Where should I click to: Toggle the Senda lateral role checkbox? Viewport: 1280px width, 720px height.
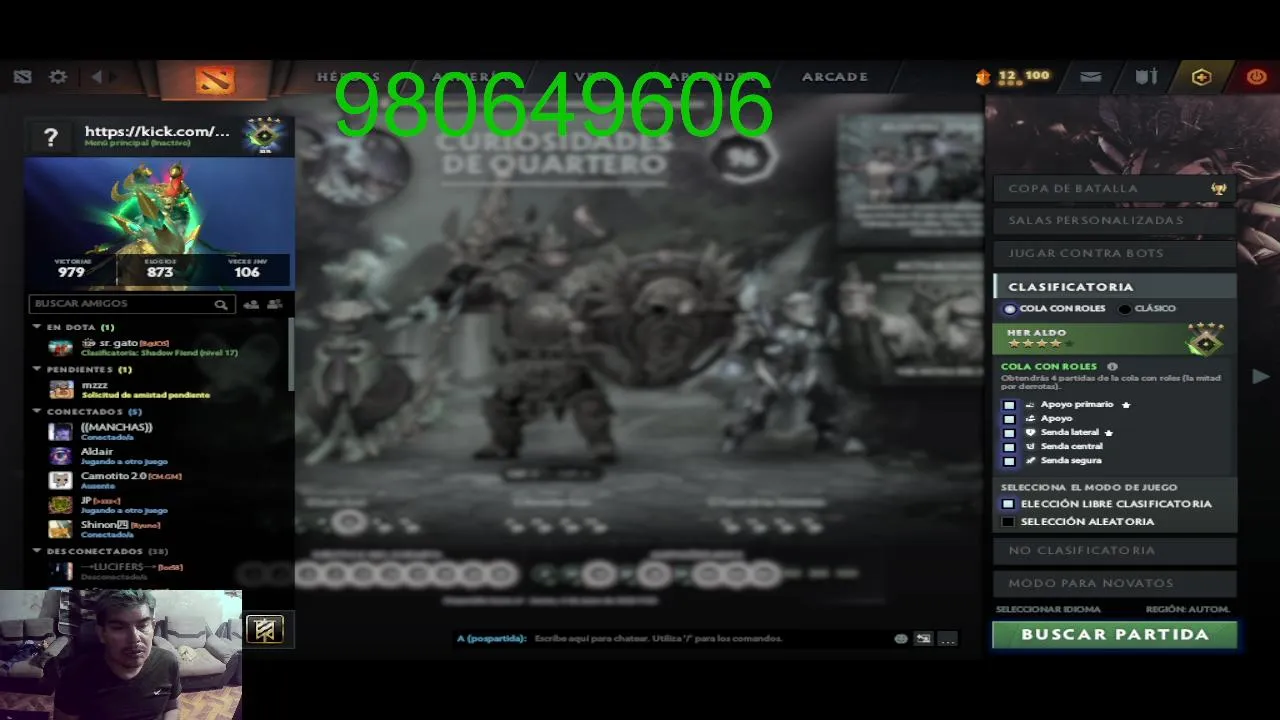1009,433
